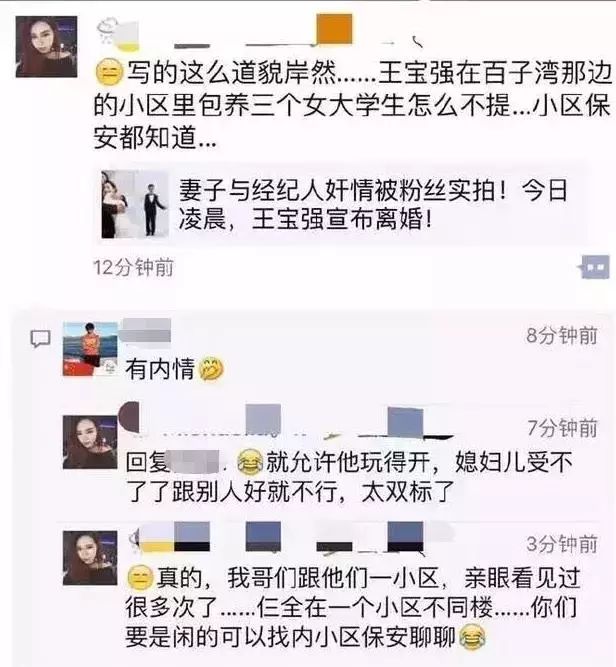Tap the reply comment starting 真的，我哥们

pos(352,607)
